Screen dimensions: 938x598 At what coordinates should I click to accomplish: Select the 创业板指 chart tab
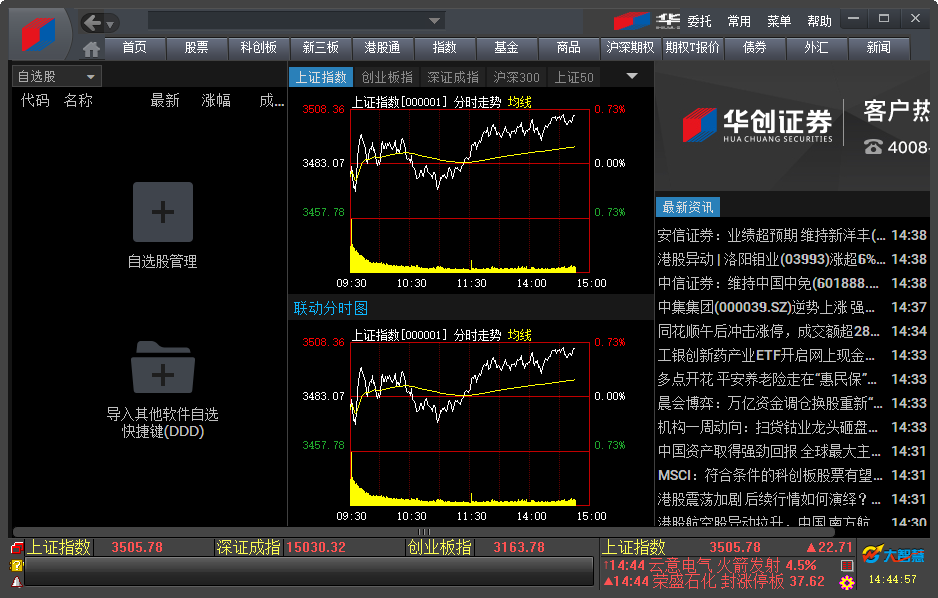(x=387, y=77)
